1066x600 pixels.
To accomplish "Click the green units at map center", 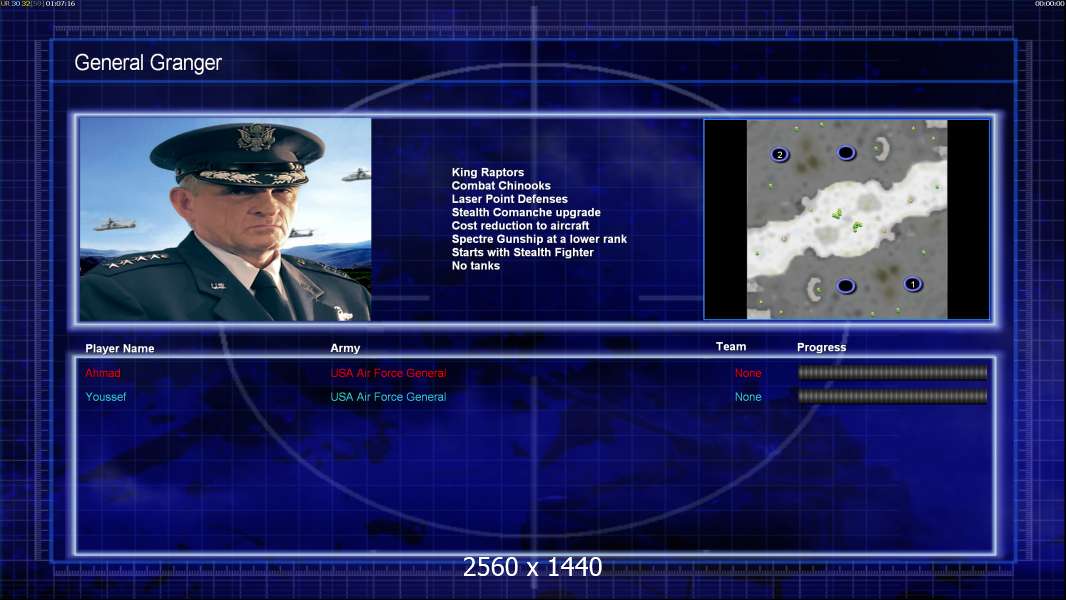I will point(847,220).
